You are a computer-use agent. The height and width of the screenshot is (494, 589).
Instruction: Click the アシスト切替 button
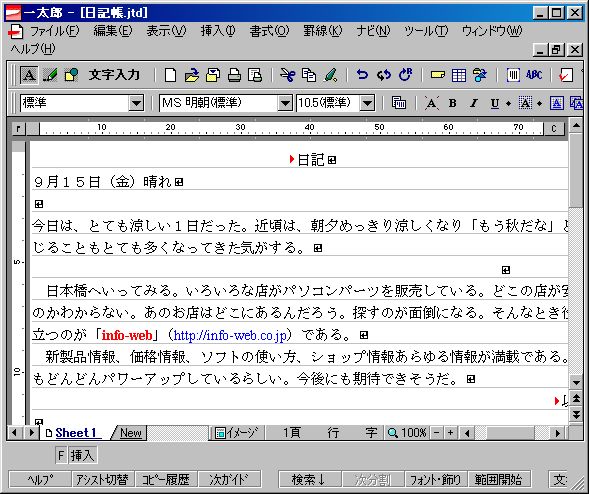[x=103, y=479]
